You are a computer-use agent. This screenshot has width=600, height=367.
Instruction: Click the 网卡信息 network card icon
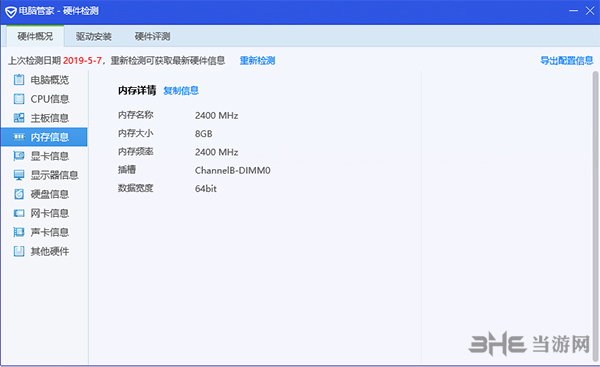(x=19, y=213)
